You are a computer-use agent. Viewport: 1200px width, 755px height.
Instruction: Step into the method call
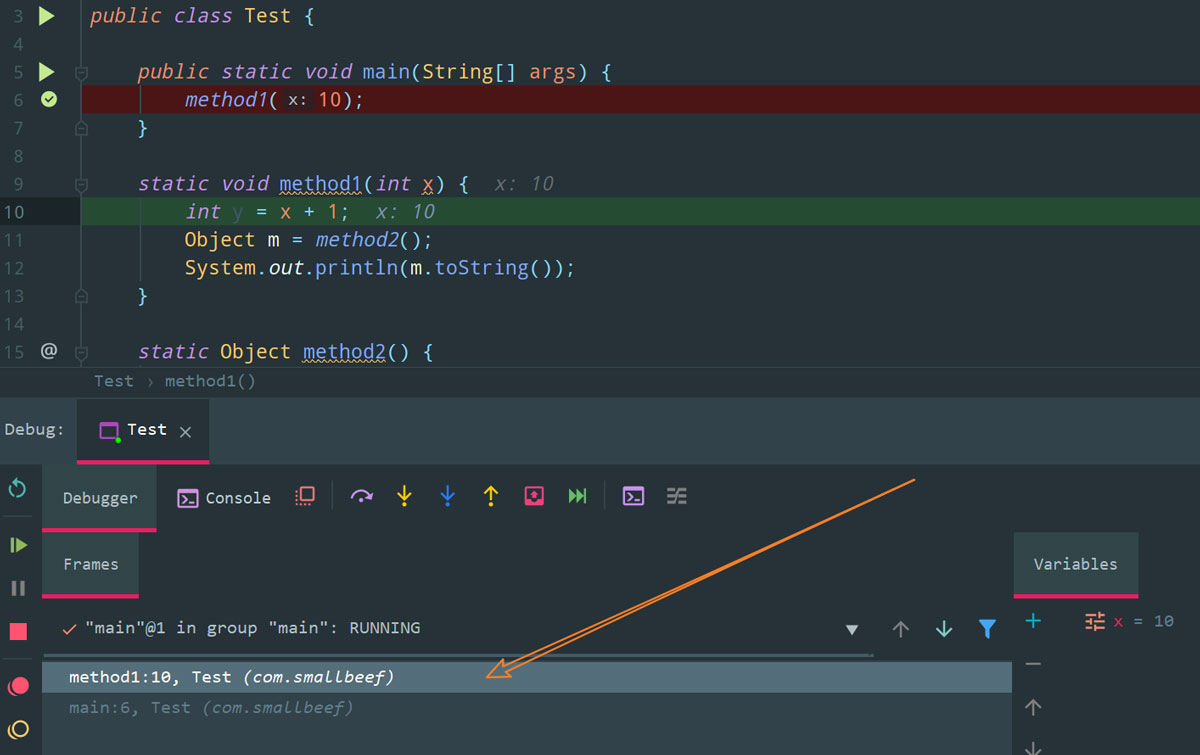(x=404, y=496)
